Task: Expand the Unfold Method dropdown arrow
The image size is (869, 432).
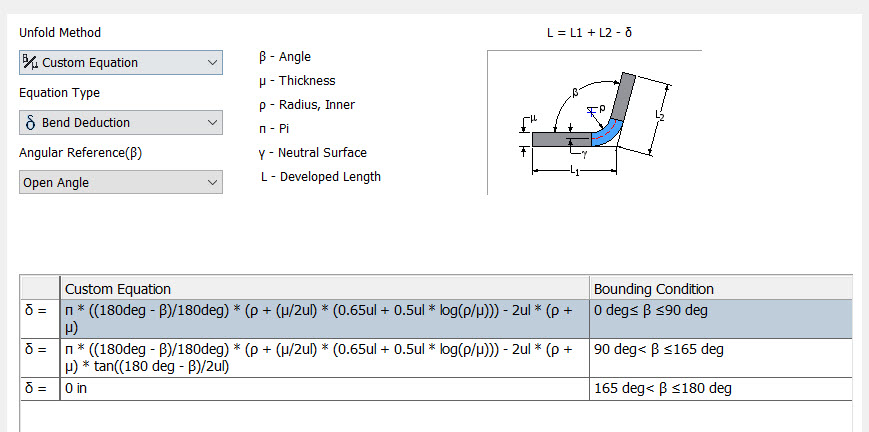Action: (212, 63)
